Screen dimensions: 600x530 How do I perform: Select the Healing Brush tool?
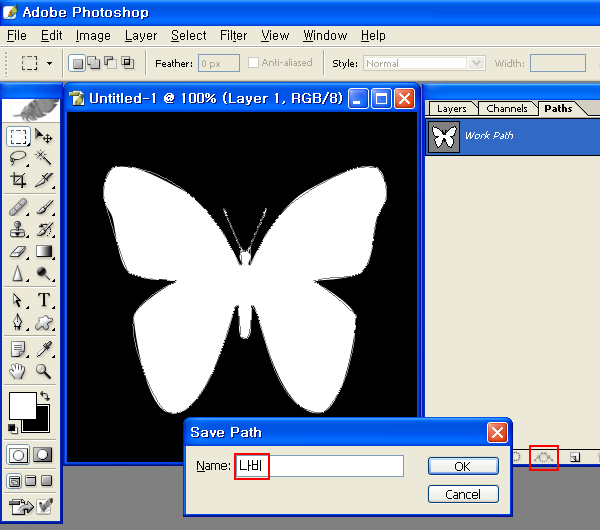[x=18, y=207]
